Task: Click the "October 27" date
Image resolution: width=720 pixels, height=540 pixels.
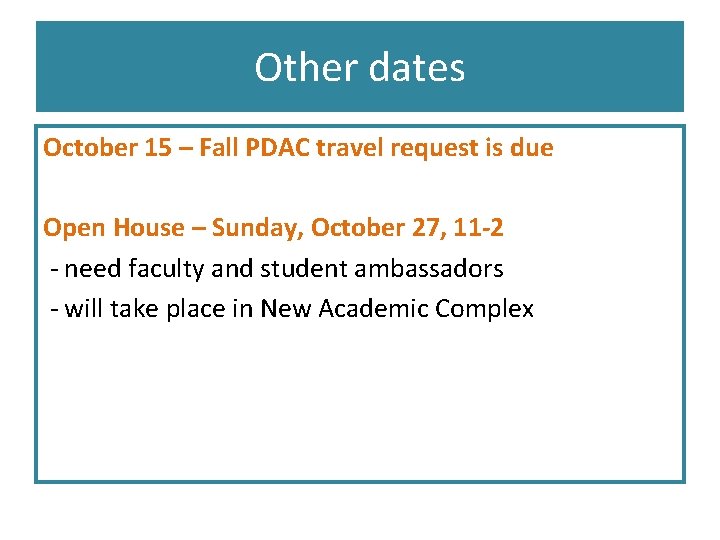Action: [x=374, y=228]
